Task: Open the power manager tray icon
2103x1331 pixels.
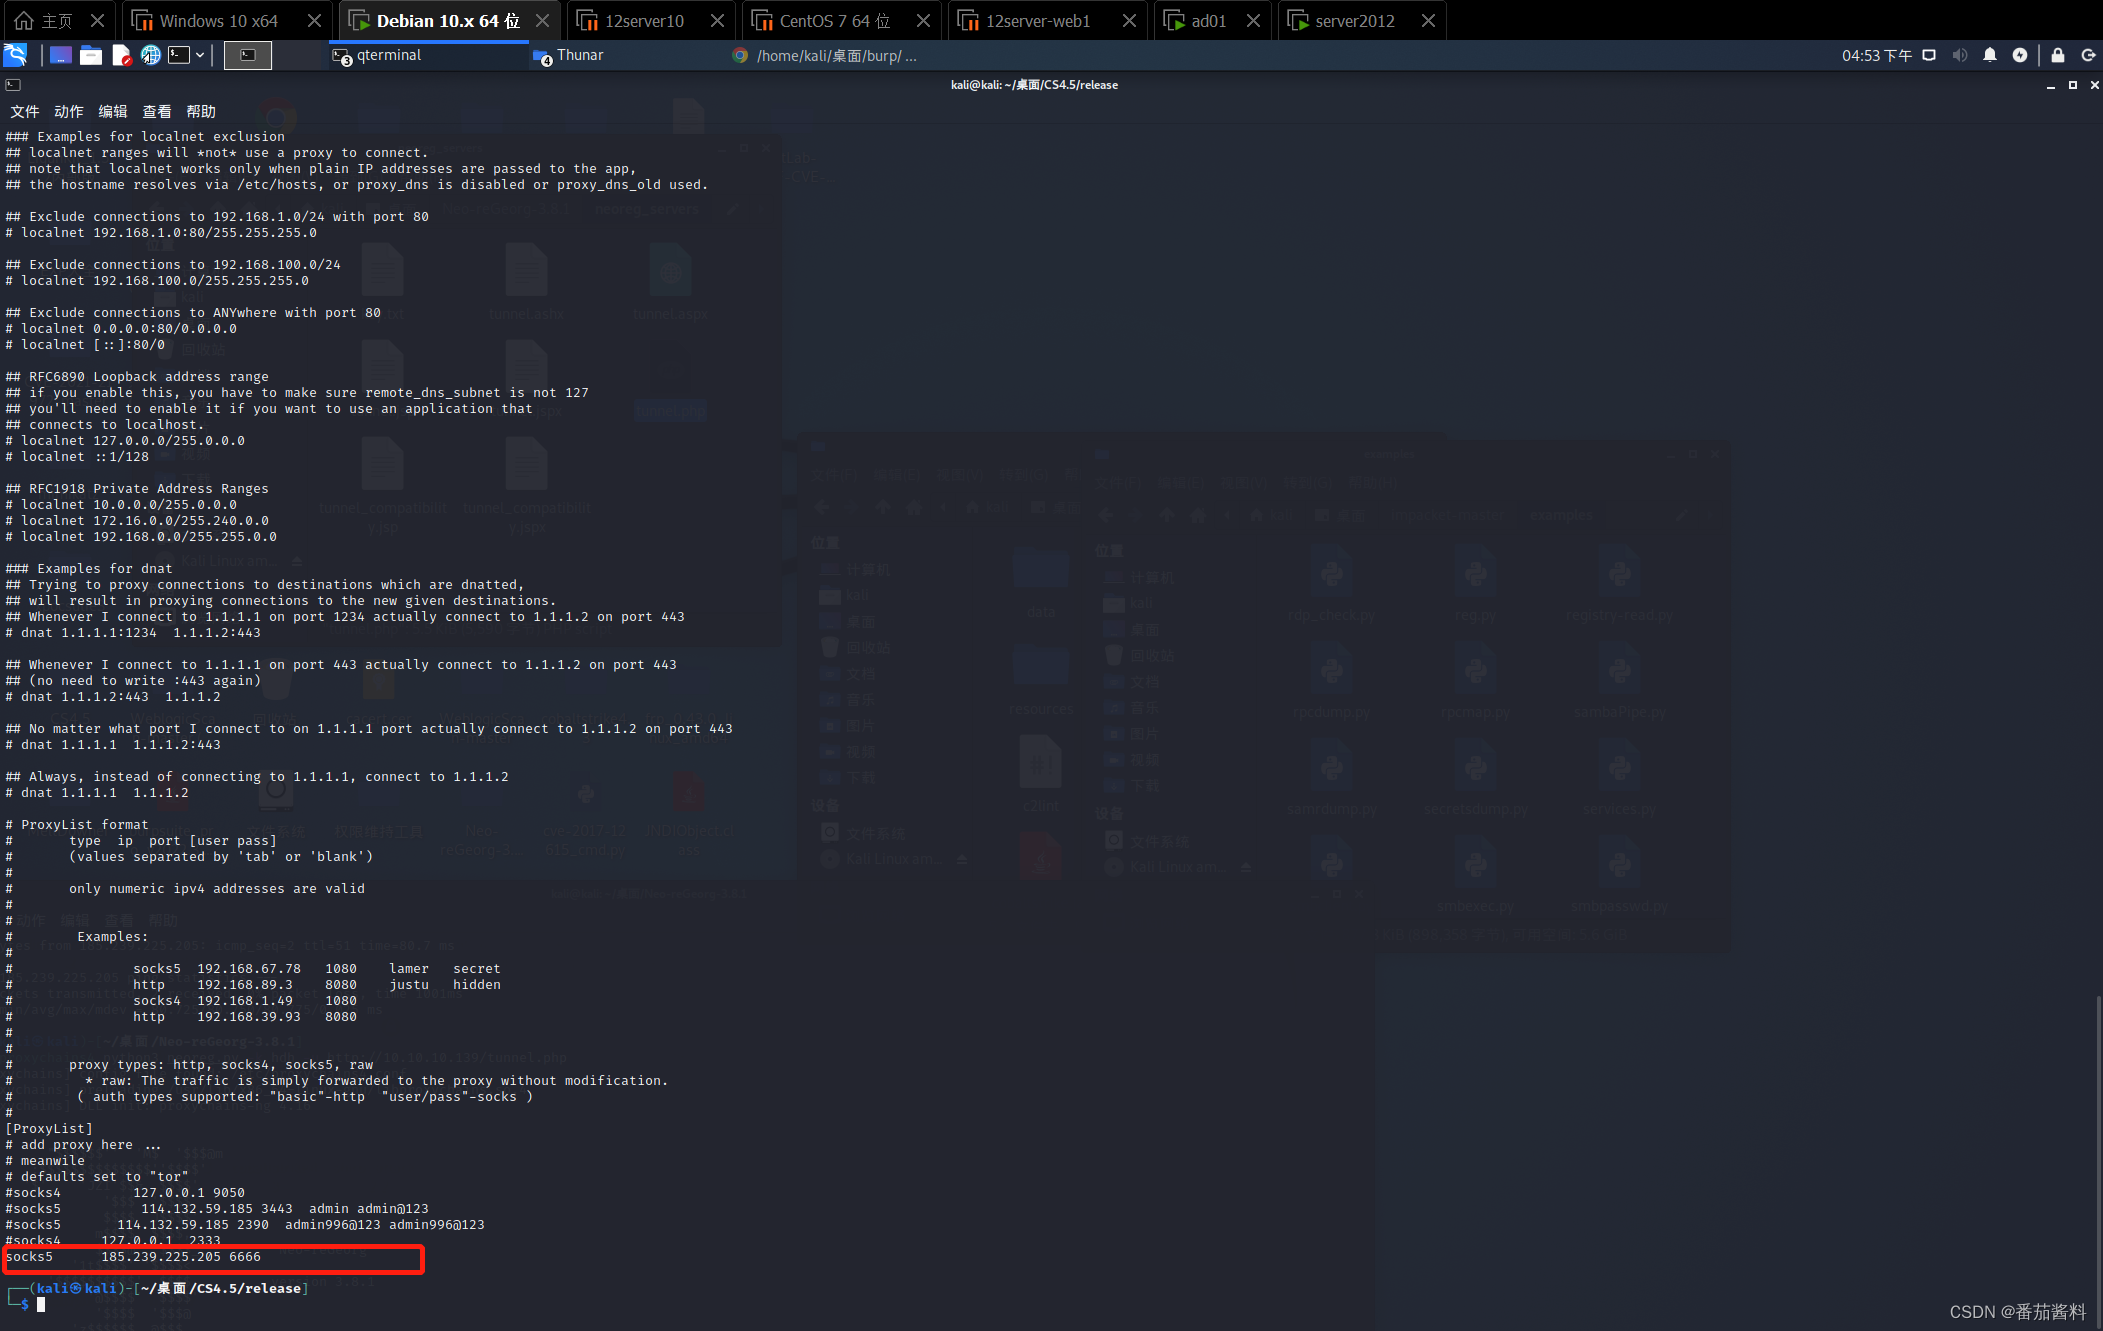Action: [x=2020, y=55]
